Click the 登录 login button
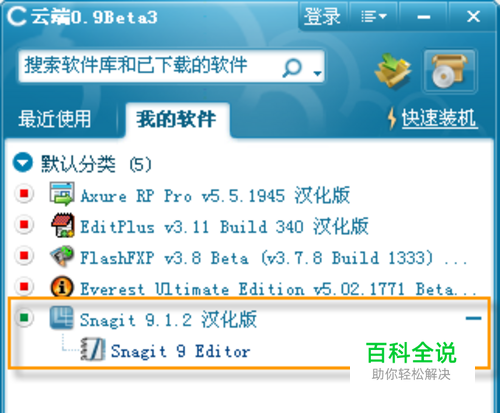The height and width of the screenshot is (413, 500). [x=322, y=16]
